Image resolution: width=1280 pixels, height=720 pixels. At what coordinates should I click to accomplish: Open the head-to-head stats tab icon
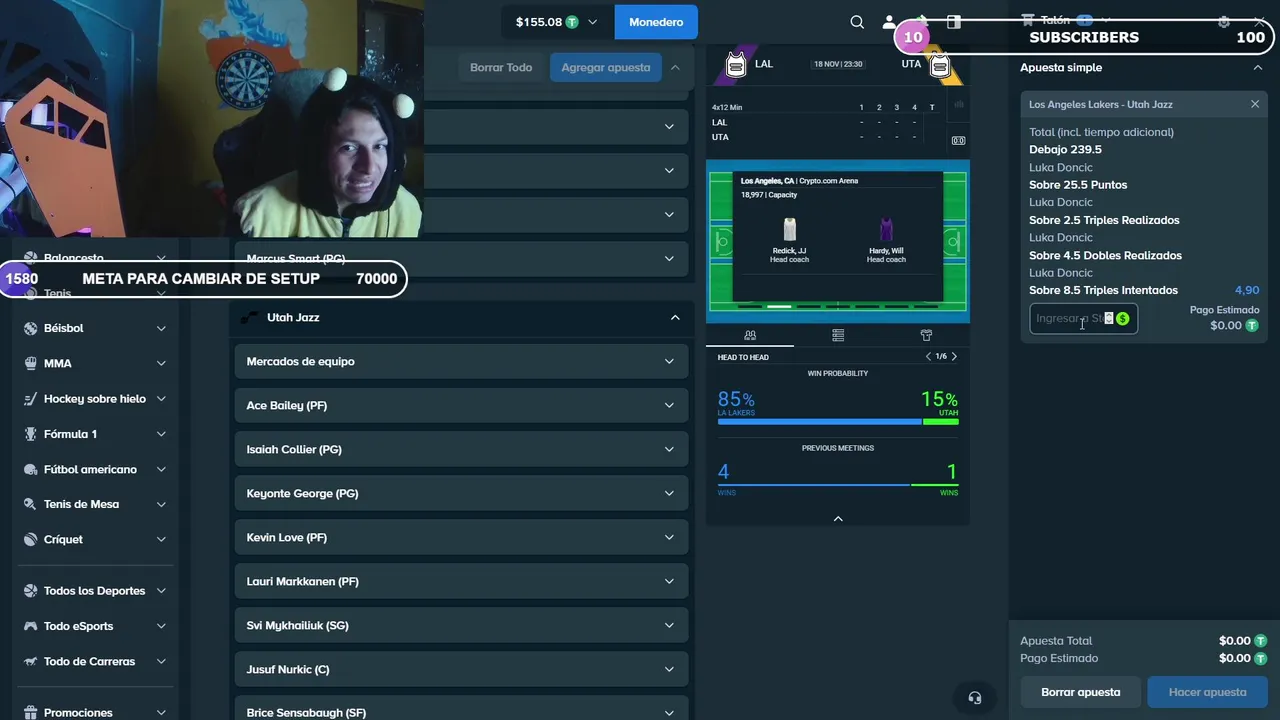[750, 335]
